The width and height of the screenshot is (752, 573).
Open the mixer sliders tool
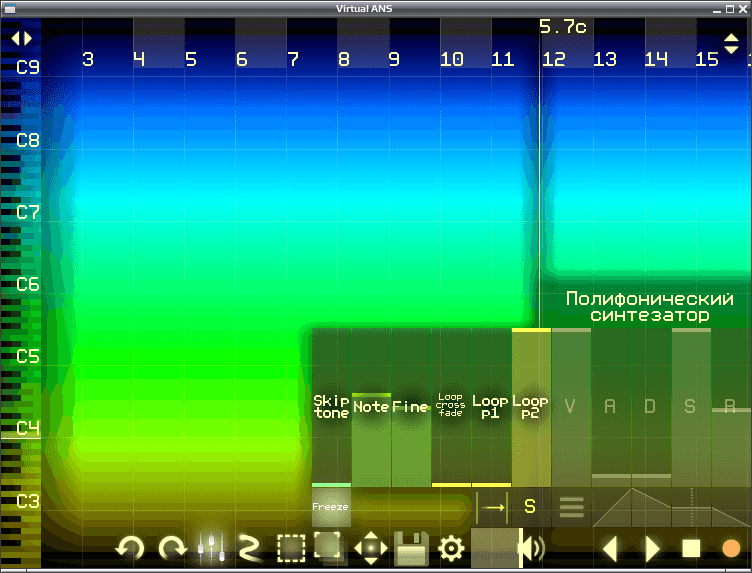click(x=212, y=548)
